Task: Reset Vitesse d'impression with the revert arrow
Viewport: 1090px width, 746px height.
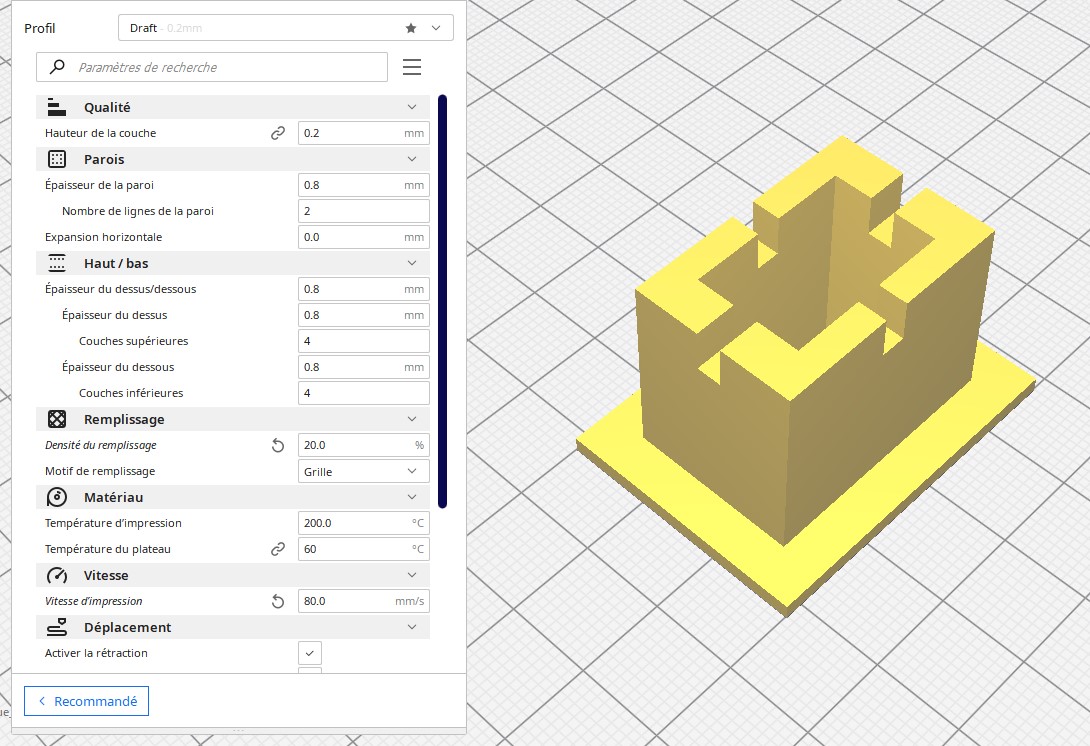Action: 277,601
